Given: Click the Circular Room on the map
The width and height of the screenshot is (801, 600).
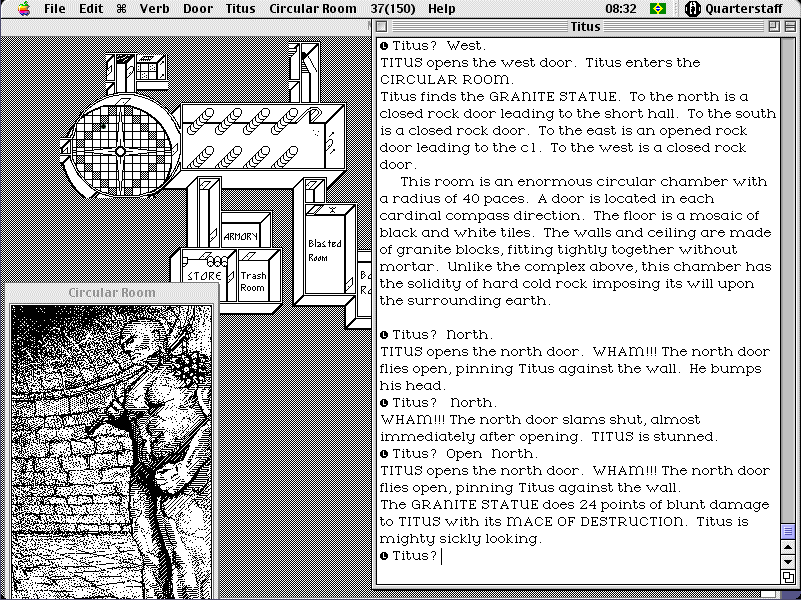Looking at the screenshot, I should [x=120, y=150].
